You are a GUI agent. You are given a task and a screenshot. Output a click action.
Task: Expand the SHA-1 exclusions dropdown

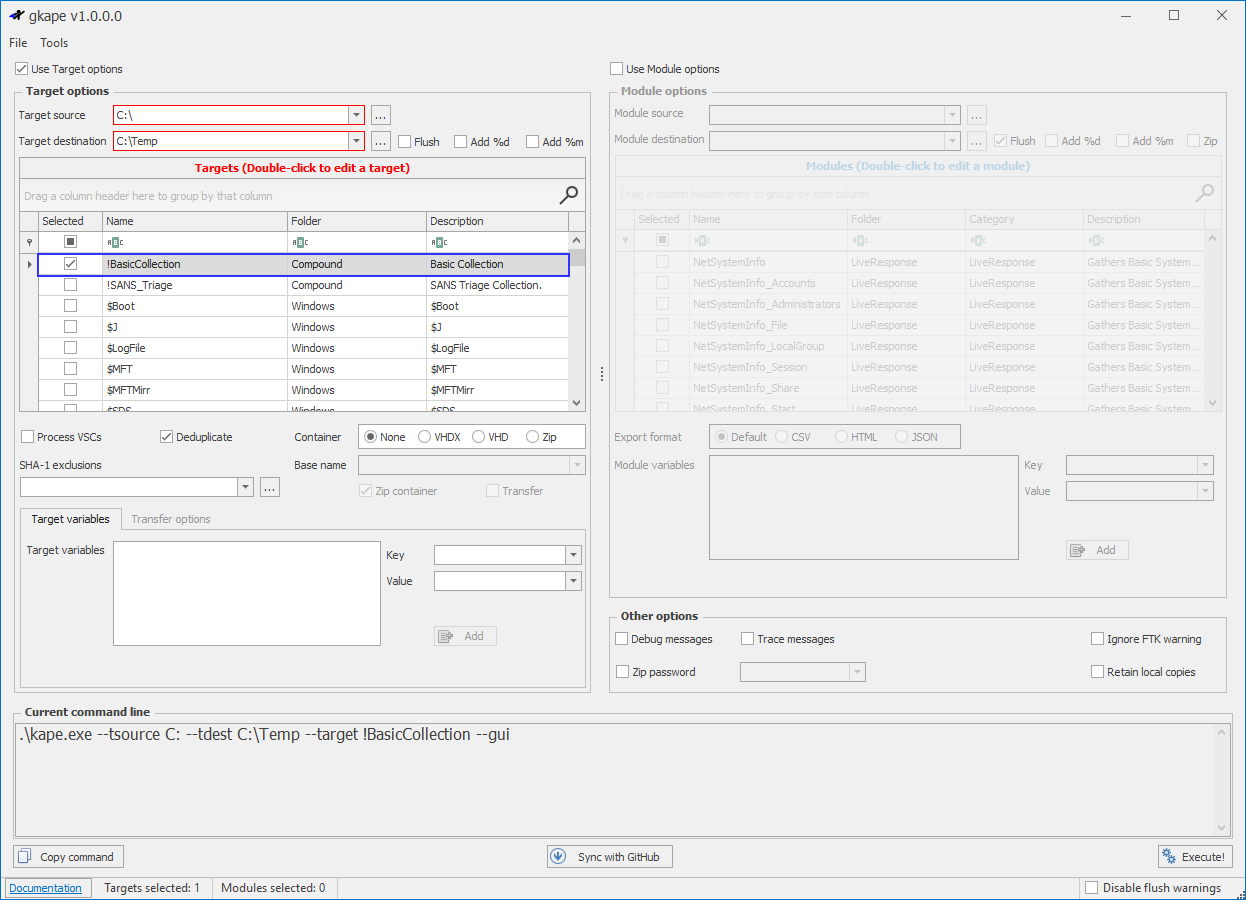coord(243,487)
